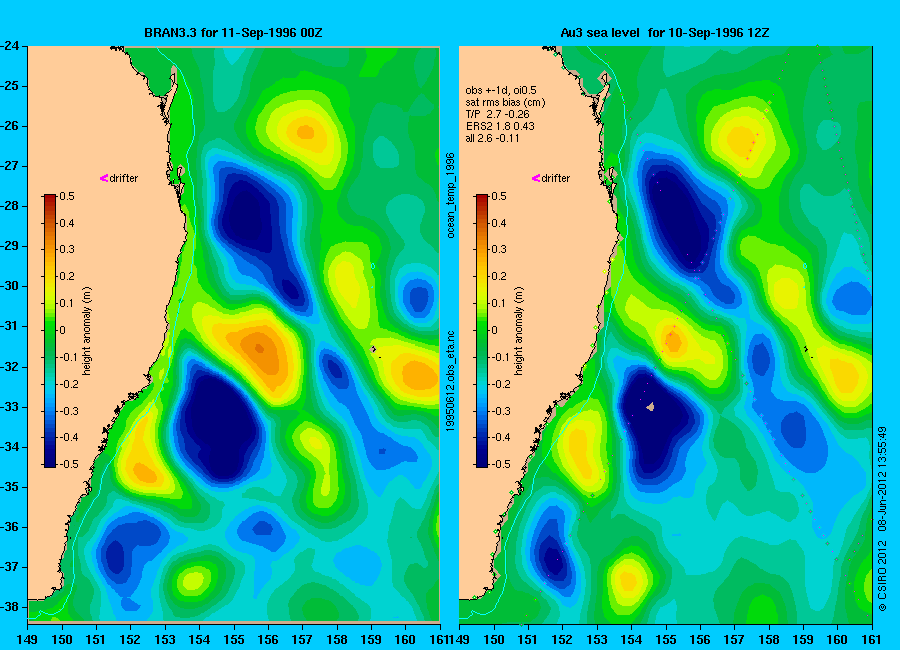Click the vertical '19950612.obs_eta.nc' filename

pyautogui.click(x=451, y=381)
